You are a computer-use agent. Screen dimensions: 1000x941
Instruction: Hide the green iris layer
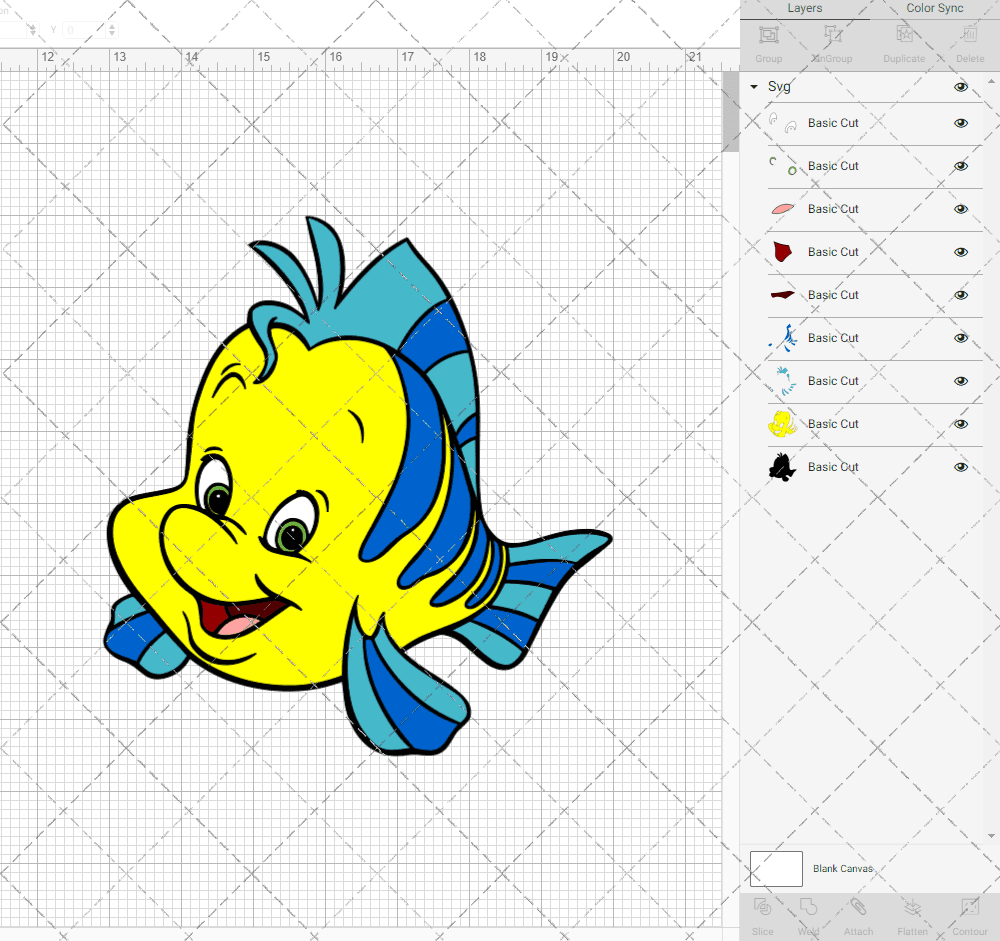(x=961, y=166)
